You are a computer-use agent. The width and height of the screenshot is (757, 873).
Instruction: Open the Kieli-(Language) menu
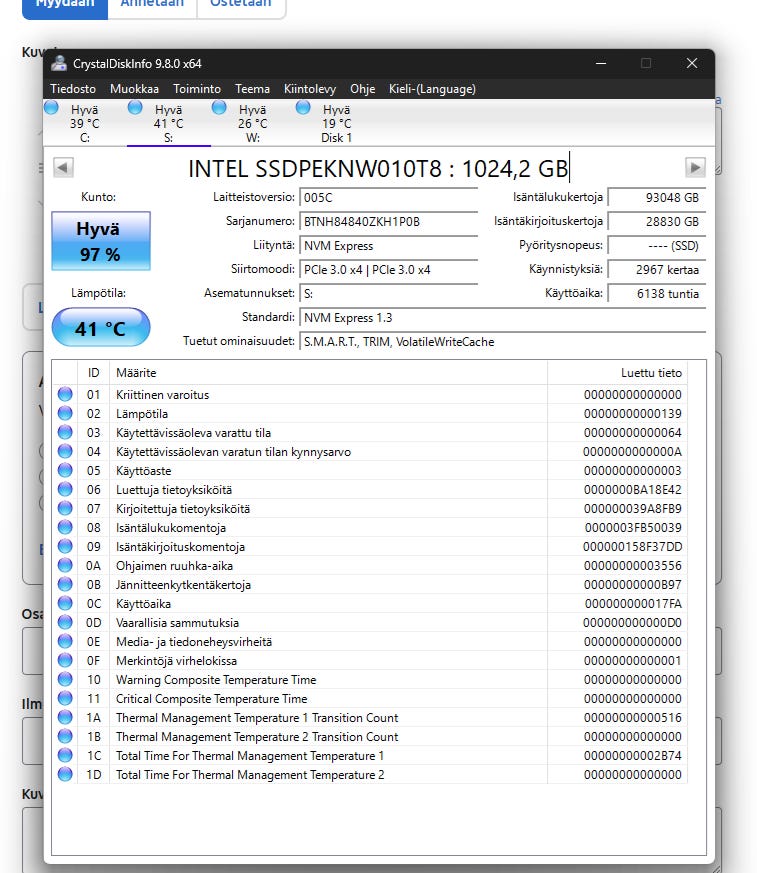[432, 89]
